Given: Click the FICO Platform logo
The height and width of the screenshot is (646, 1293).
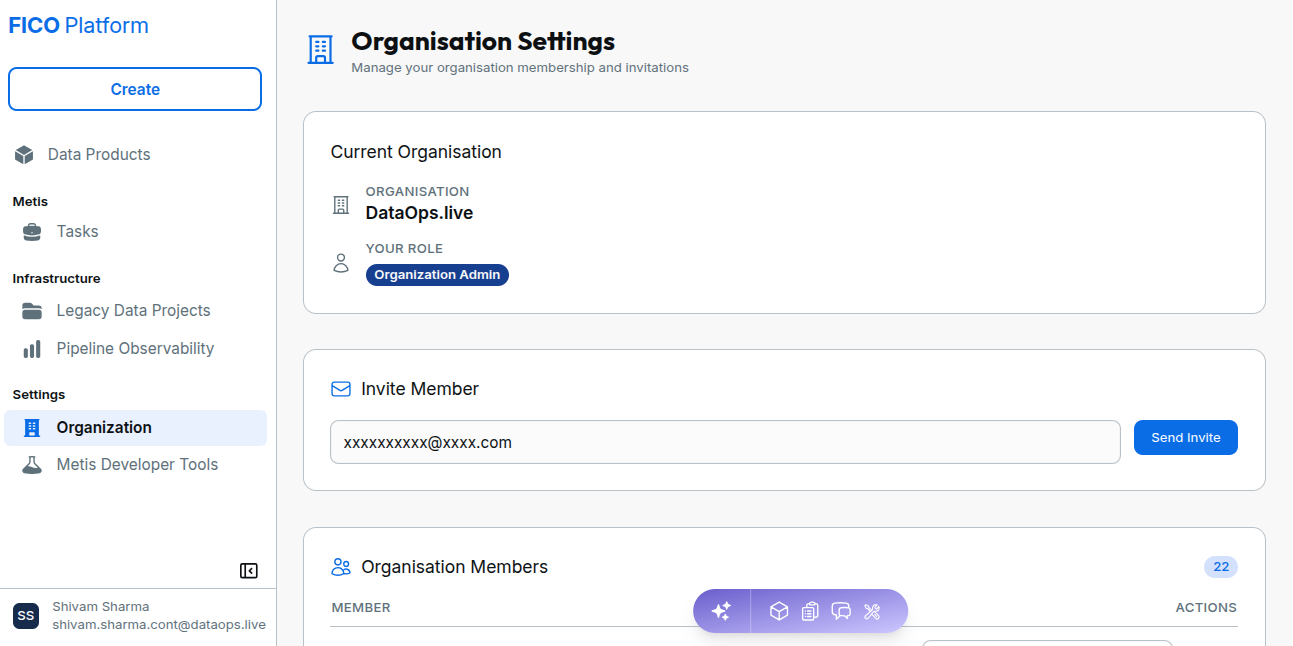Looking at the screenshot, I should point(79,26).
